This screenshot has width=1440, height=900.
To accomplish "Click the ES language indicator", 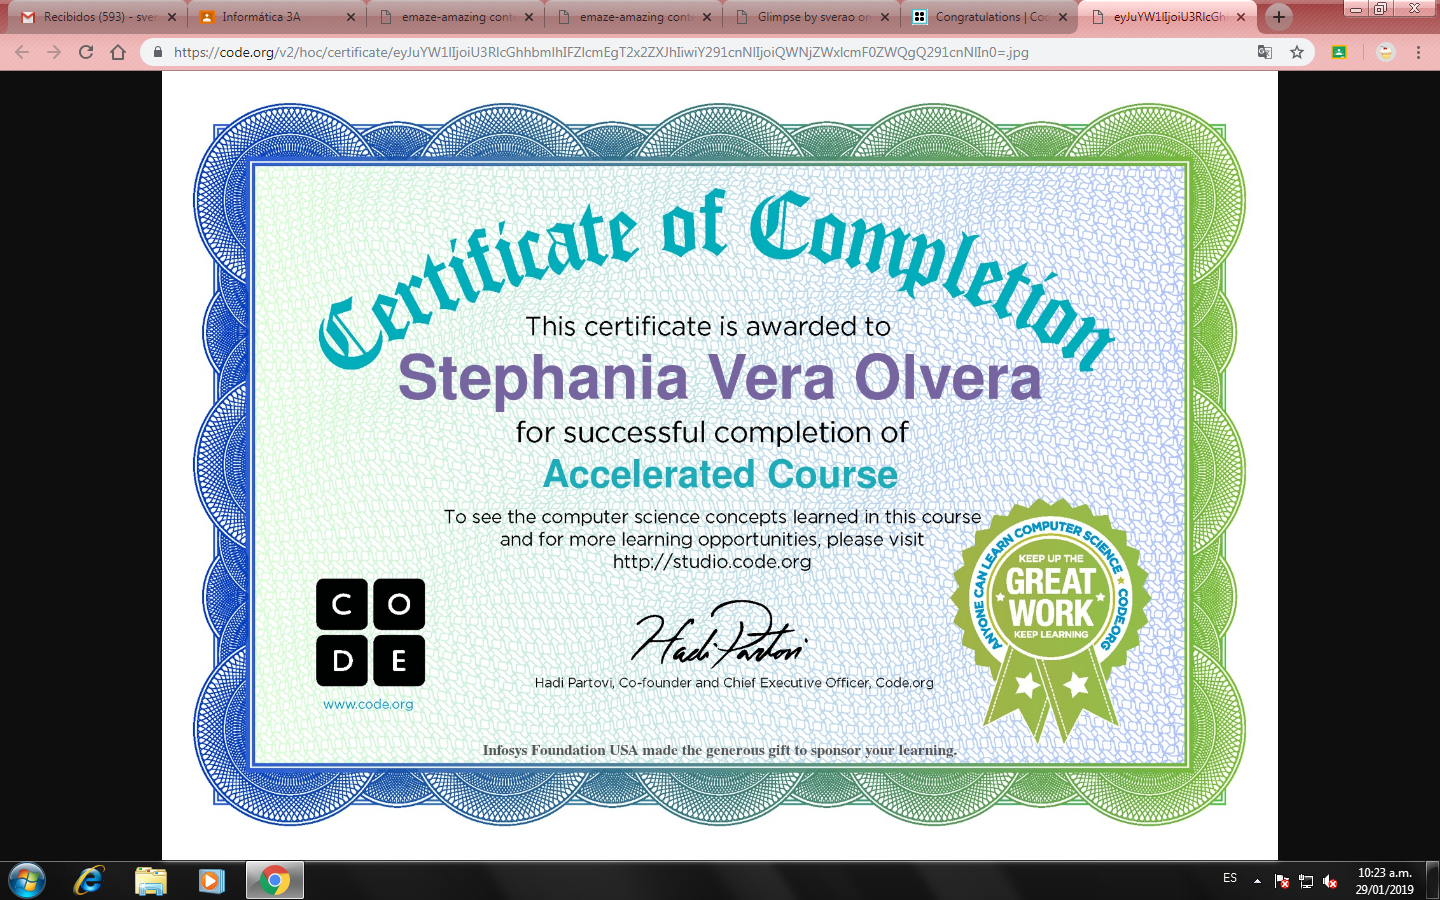I will 1230,878.
